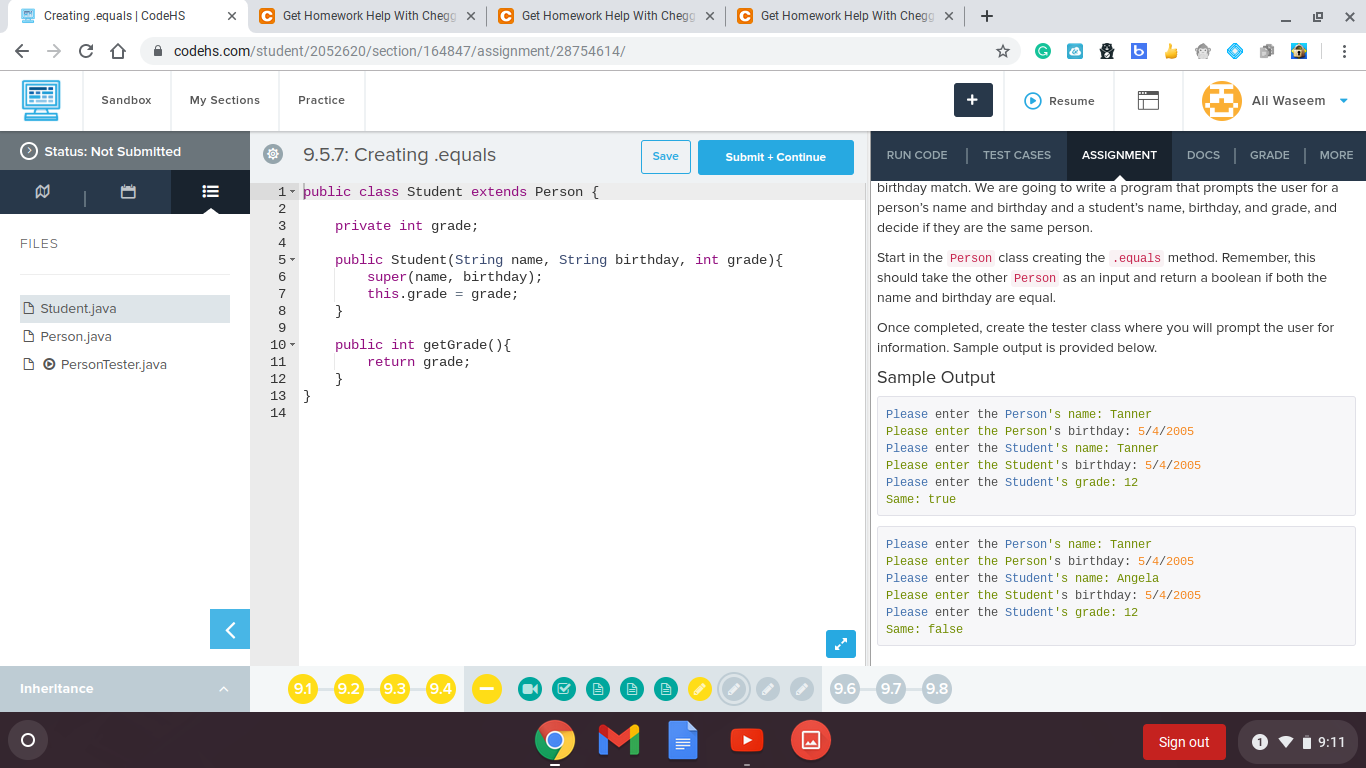
Task: Fold the getGrade method at line 10
Action: pos(292,345)
